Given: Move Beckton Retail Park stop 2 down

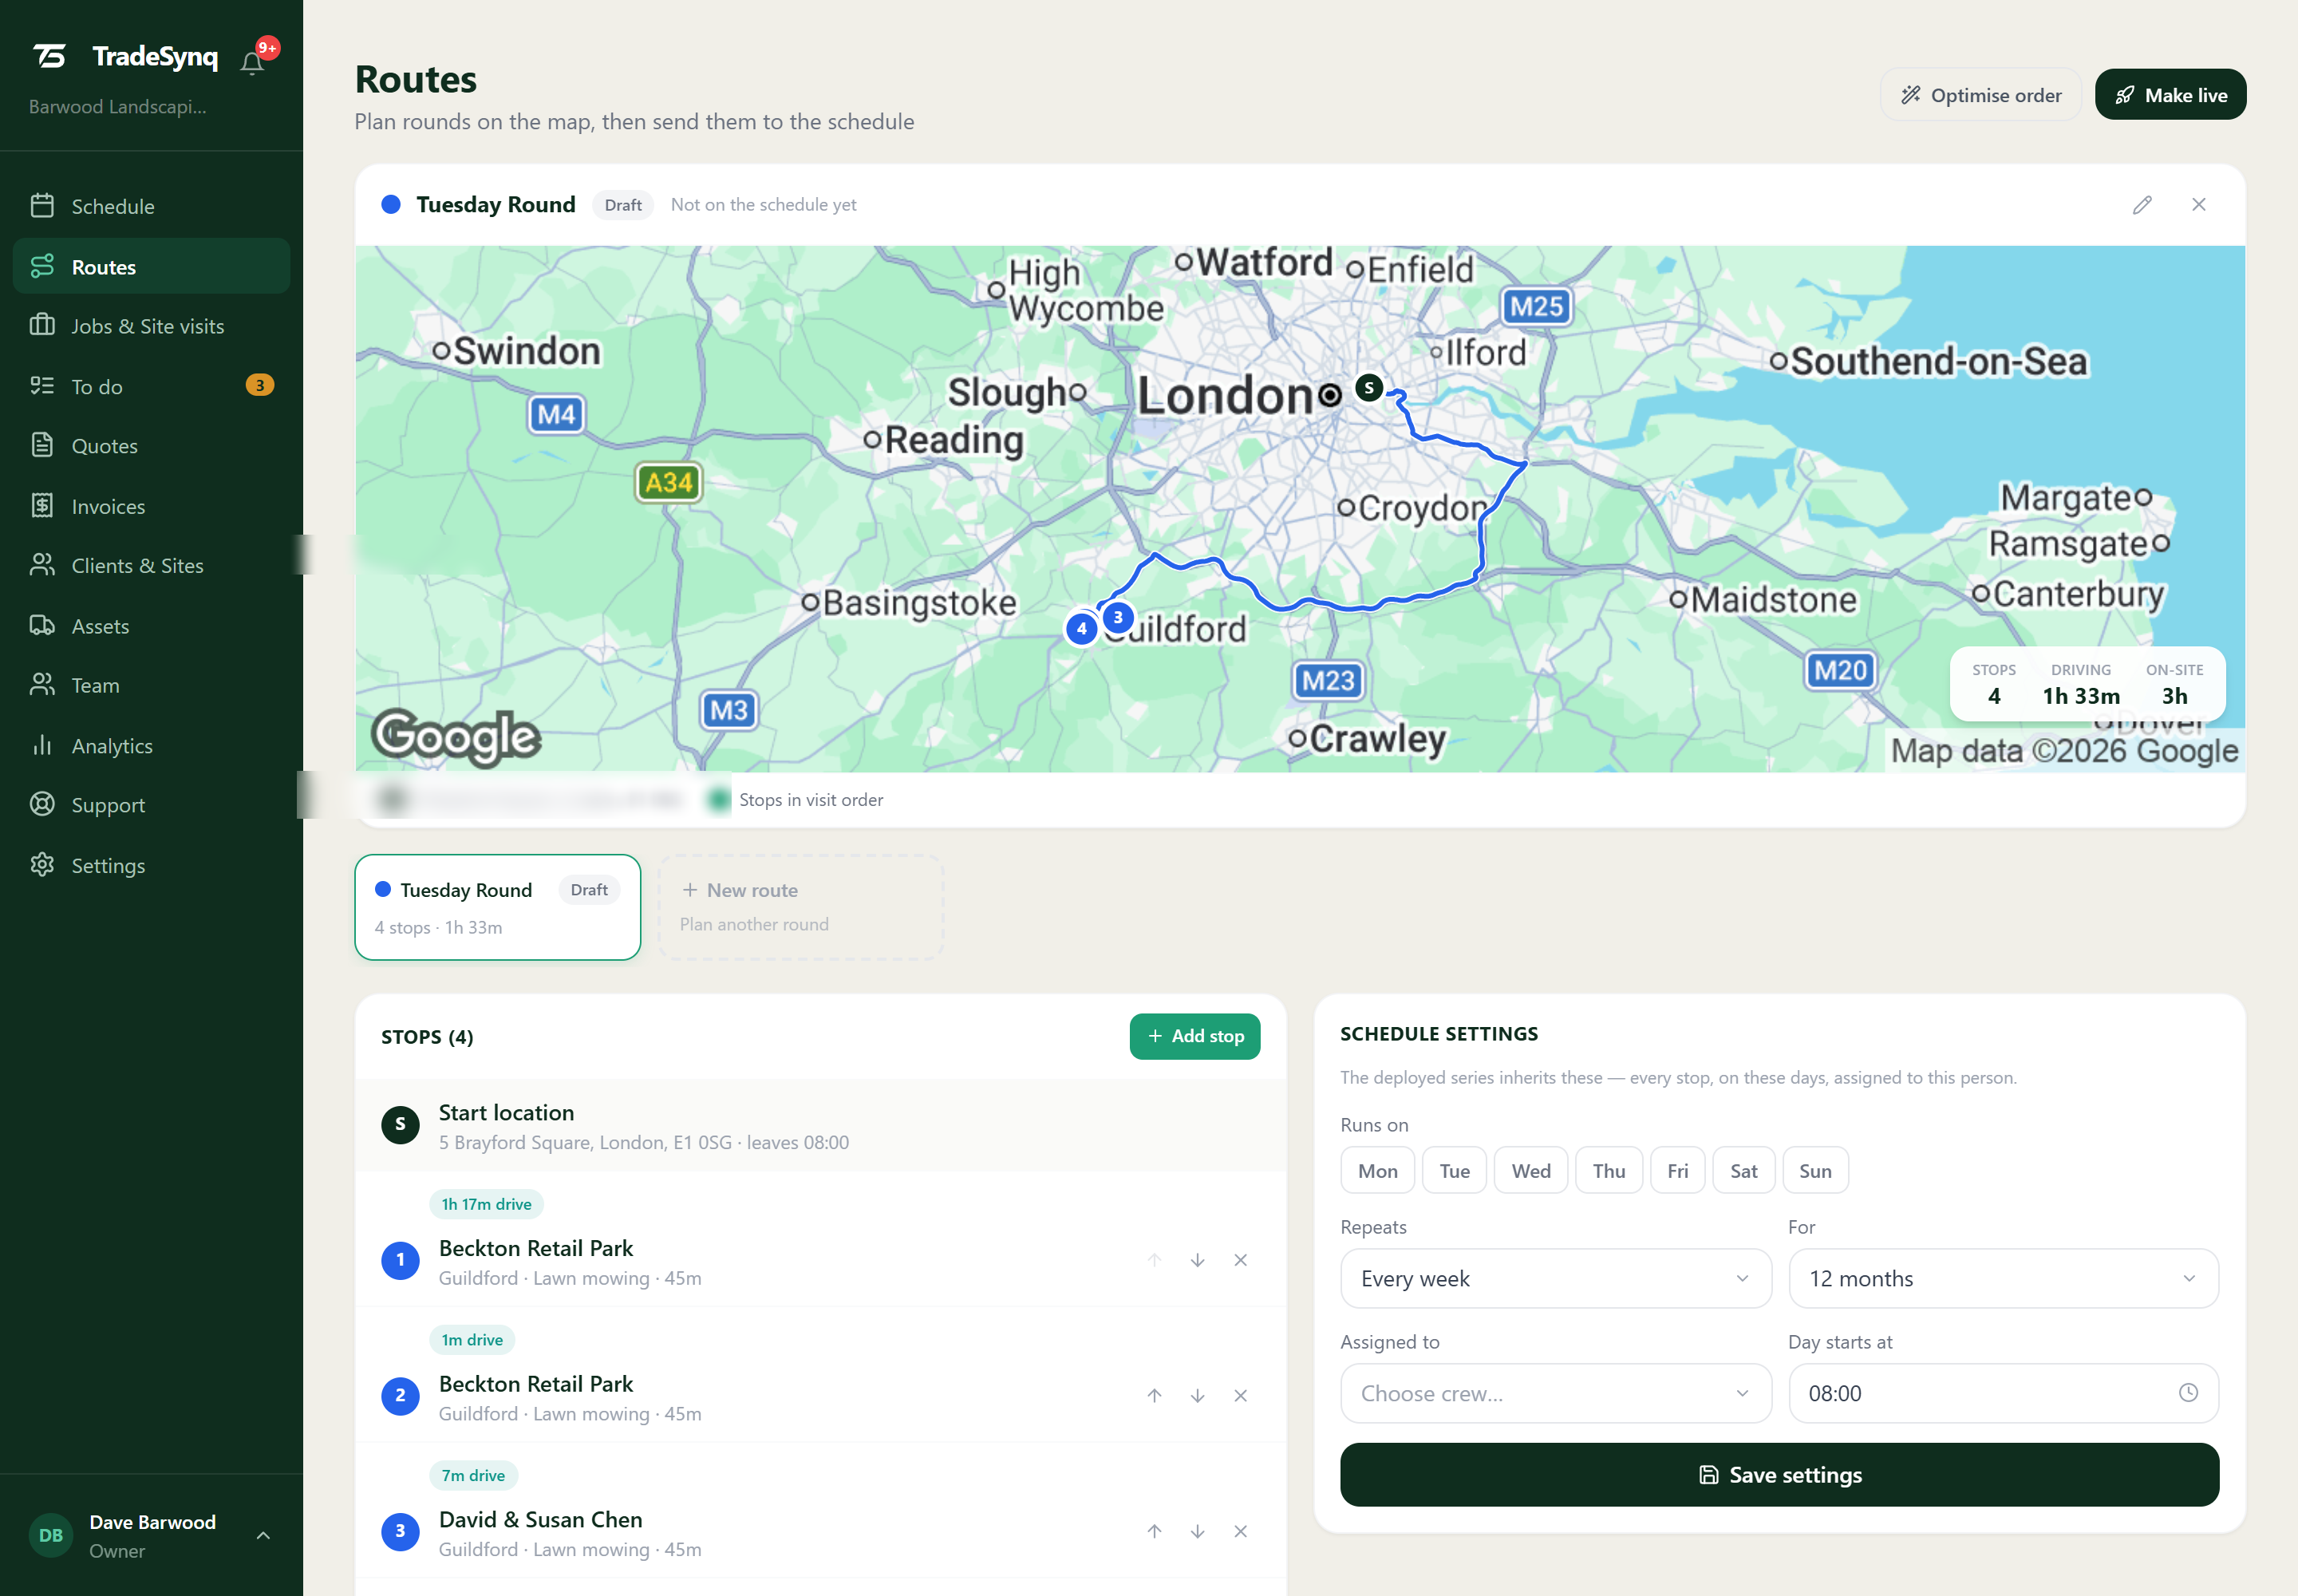Looking at the screenshot, I should 1197,1395.
